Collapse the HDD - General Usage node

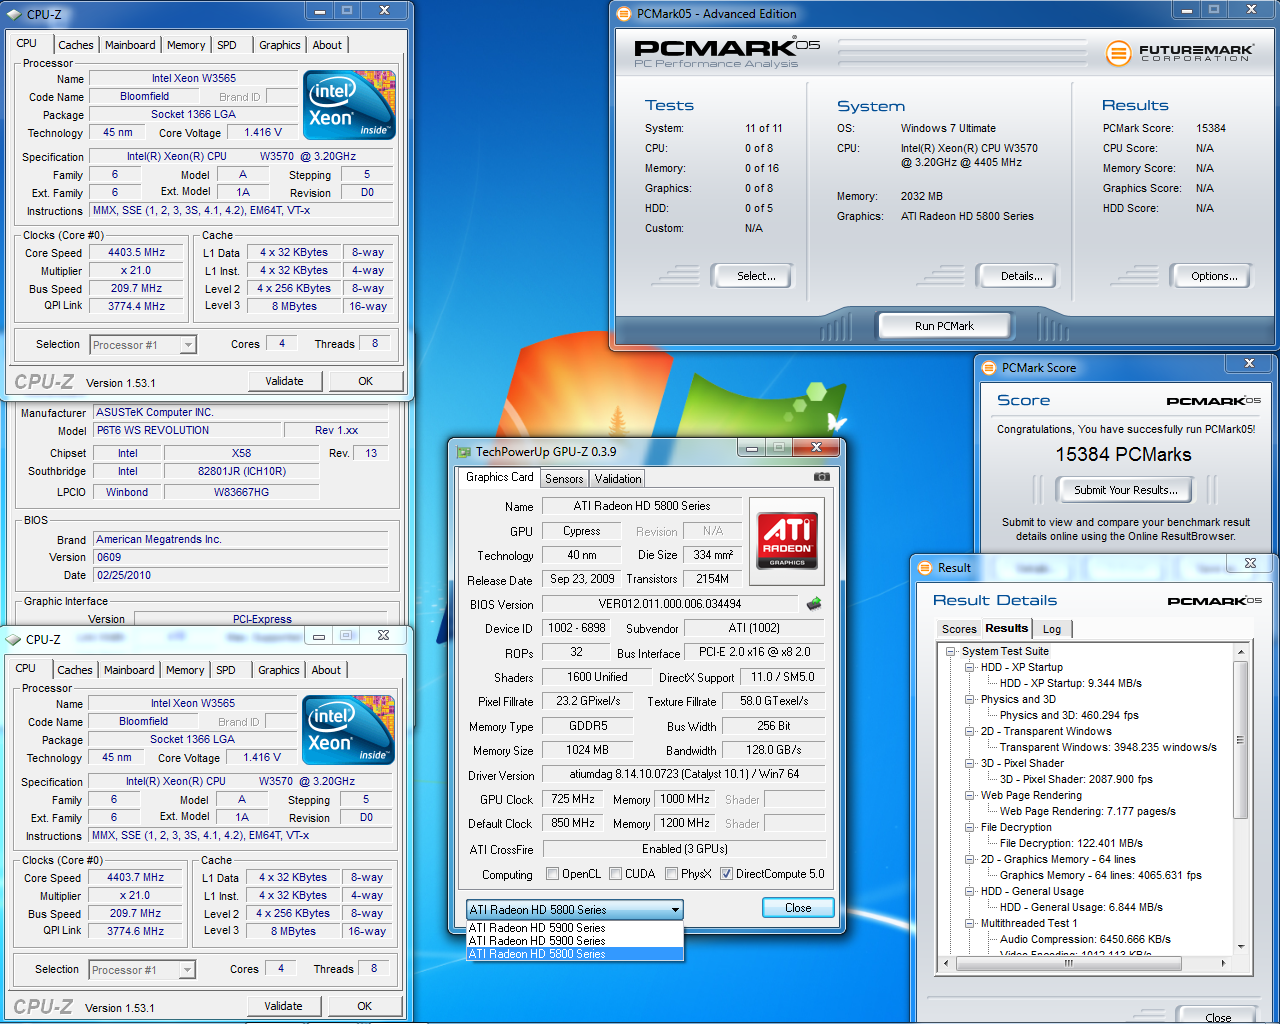pos(969,892)
